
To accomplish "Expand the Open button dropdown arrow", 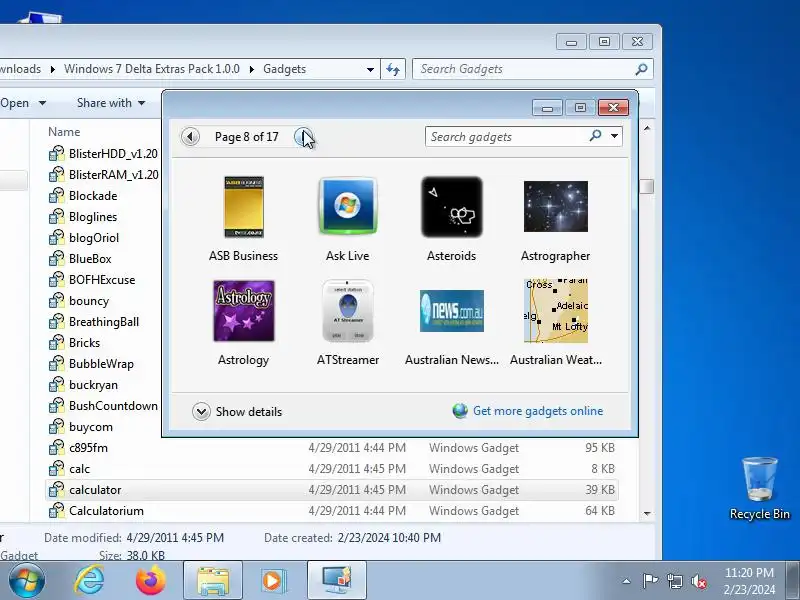I will [x=42, y=103].
